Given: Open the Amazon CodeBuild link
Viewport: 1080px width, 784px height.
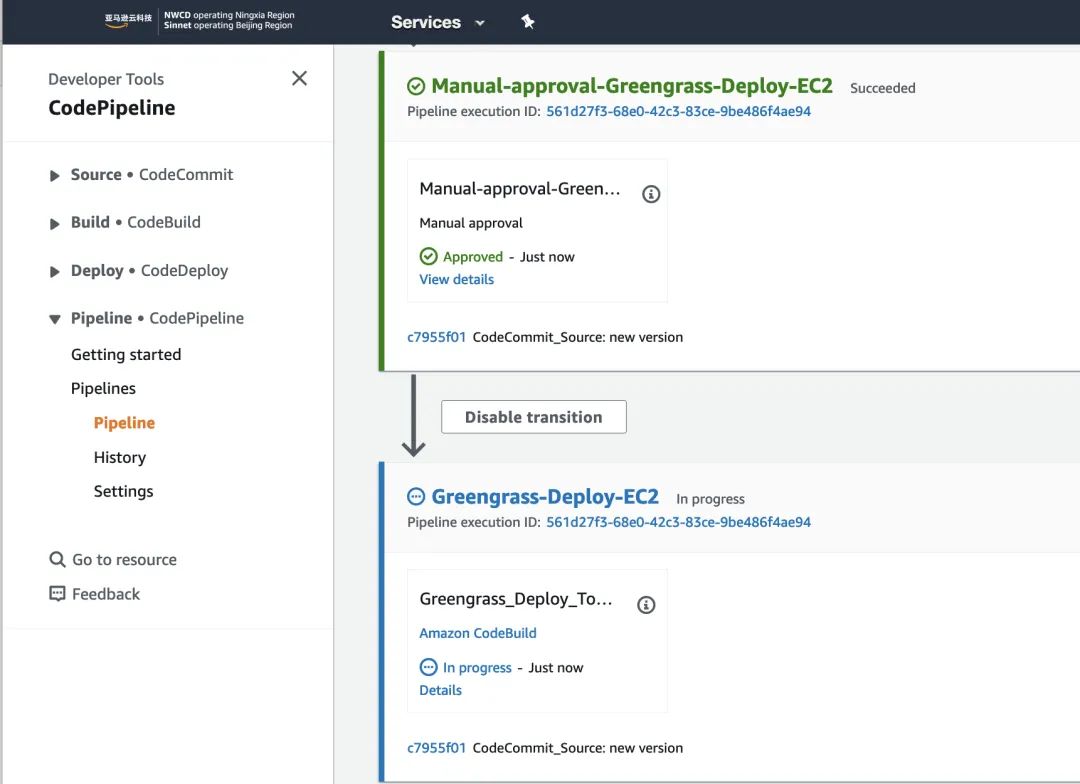Looking at the screenshot, I should [x=477, y=633].
